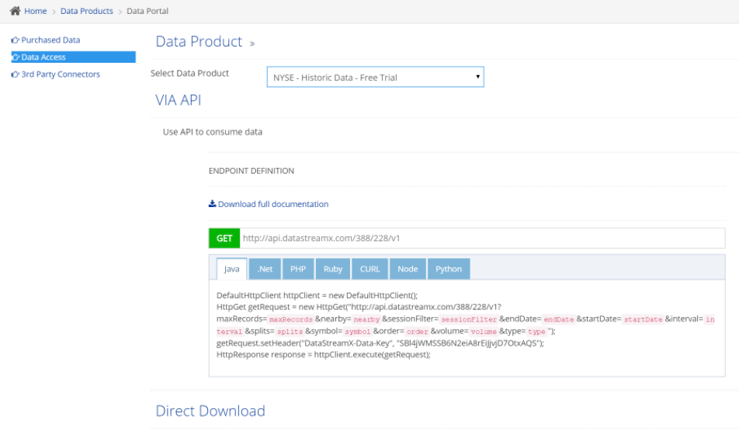
Task: Click the volume parameter placeholder in code
Action: (484, 331)
